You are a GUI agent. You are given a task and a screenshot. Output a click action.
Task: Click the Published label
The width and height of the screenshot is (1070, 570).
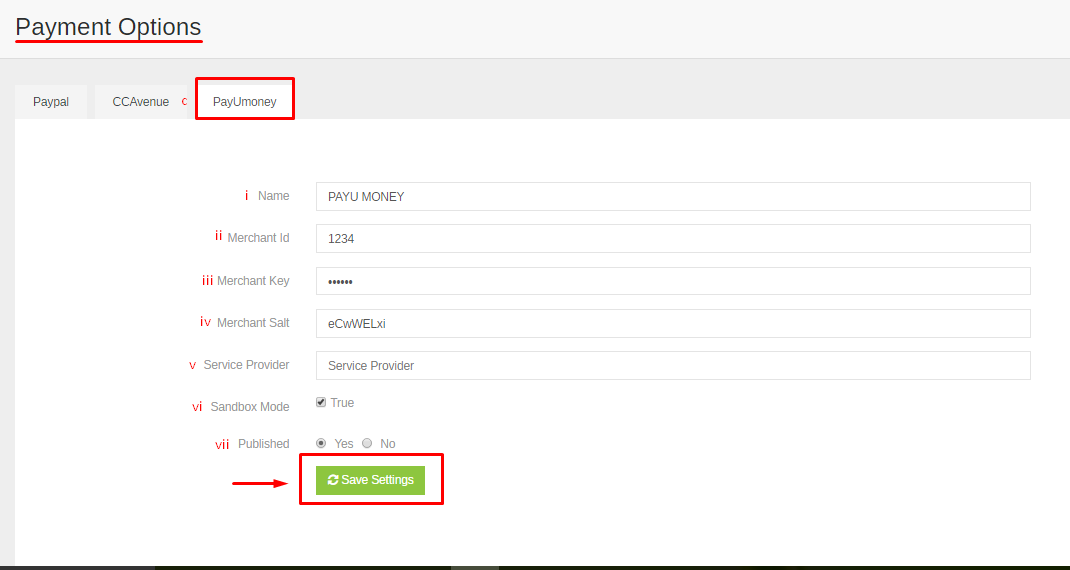(263, 444)
